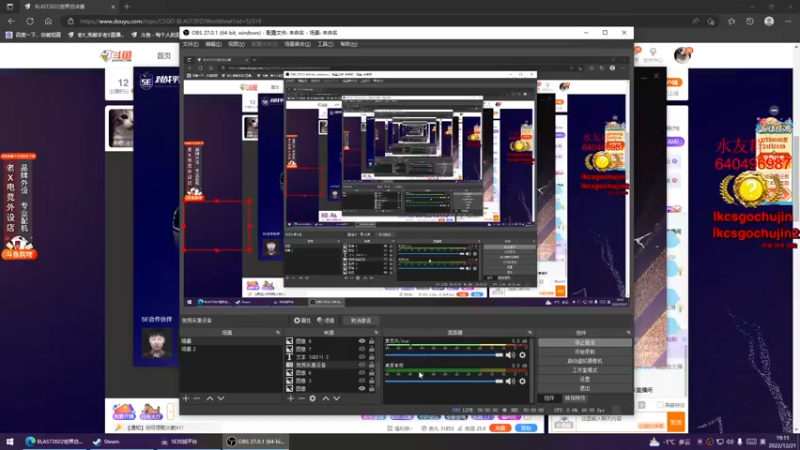The height and width of the screenshot is (450, 800).
Task: Toggle visibility of 图像 7 source
Action: (362, 349)
